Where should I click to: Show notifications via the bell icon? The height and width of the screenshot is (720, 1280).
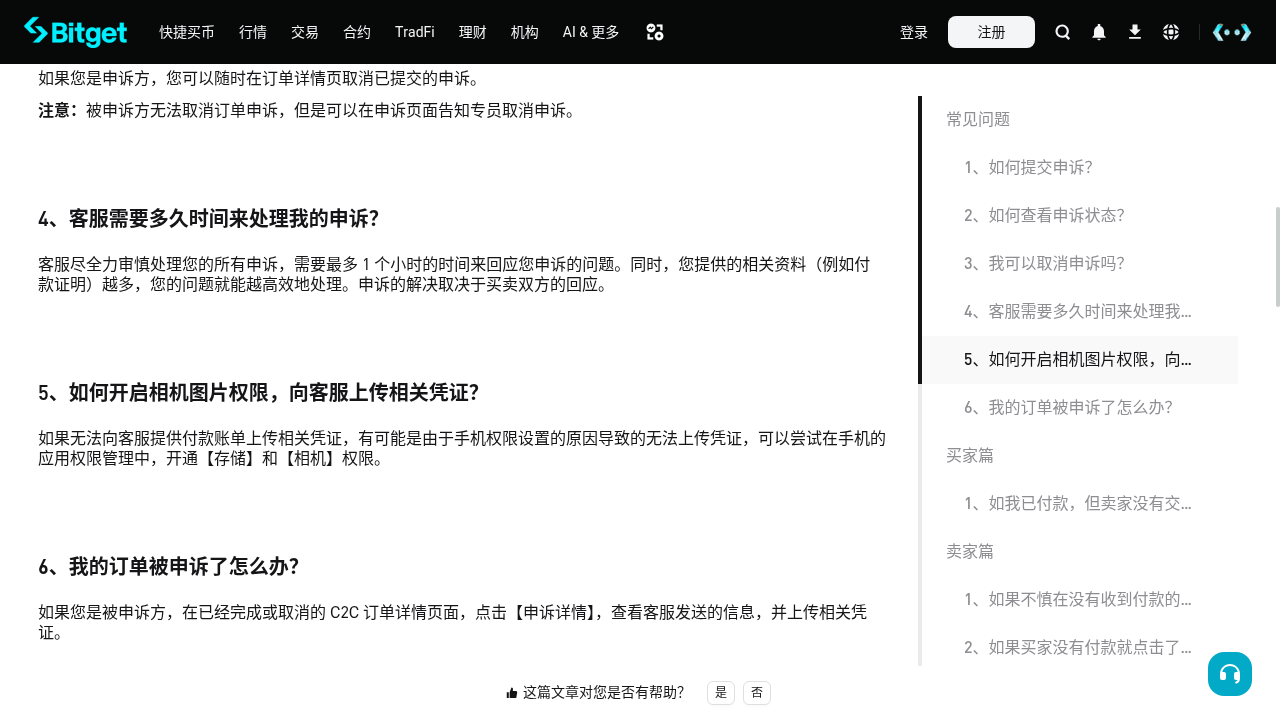[1099, 32]
